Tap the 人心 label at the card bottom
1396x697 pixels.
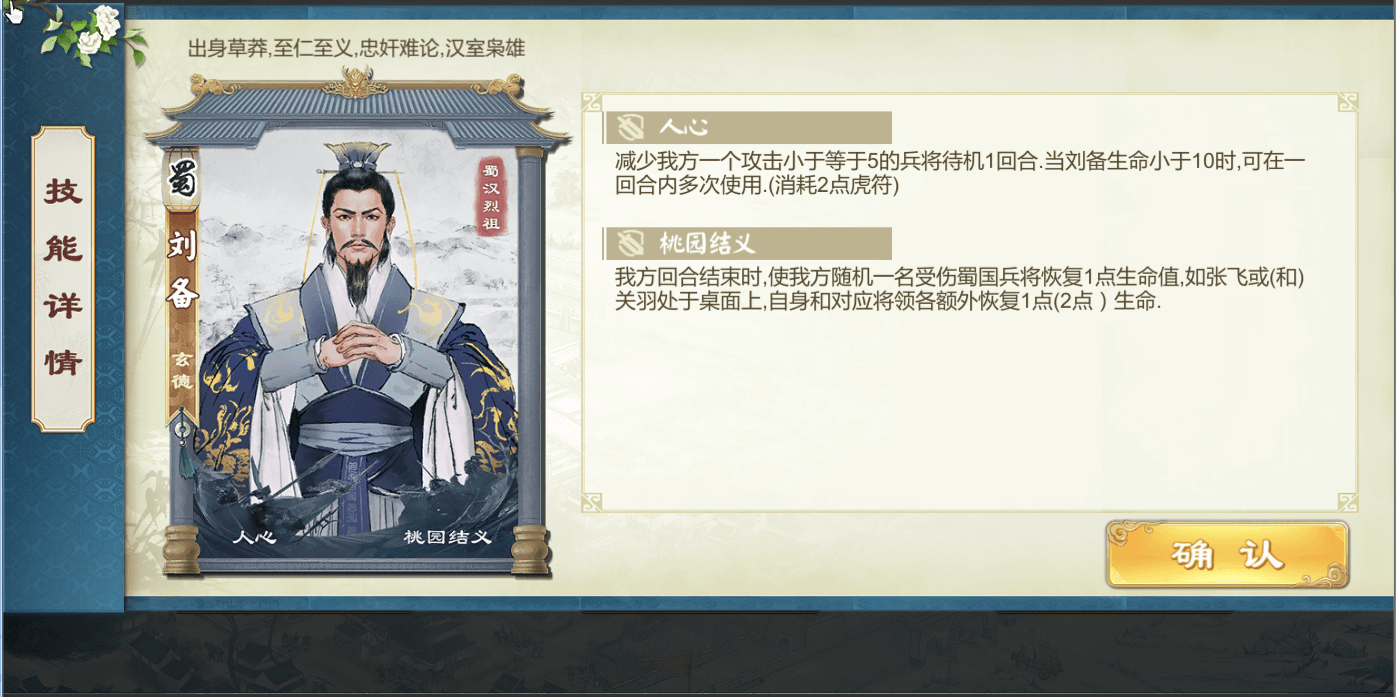pyautogui.click(x=253, y=537)
